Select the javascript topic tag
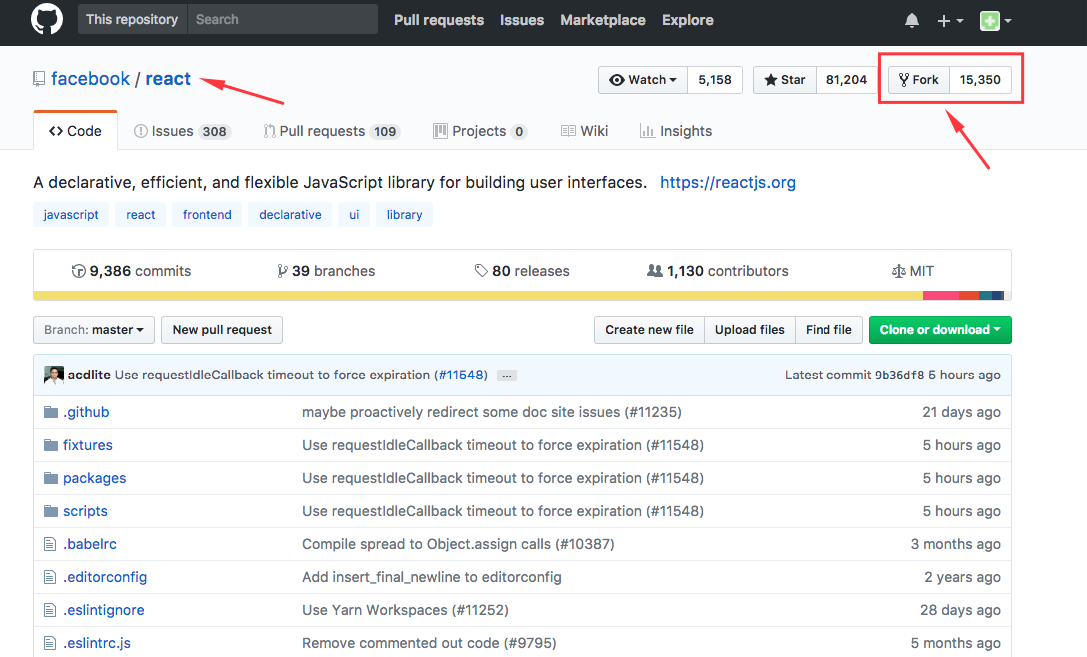The image size is (1087, 657). [x=71, y=215]
